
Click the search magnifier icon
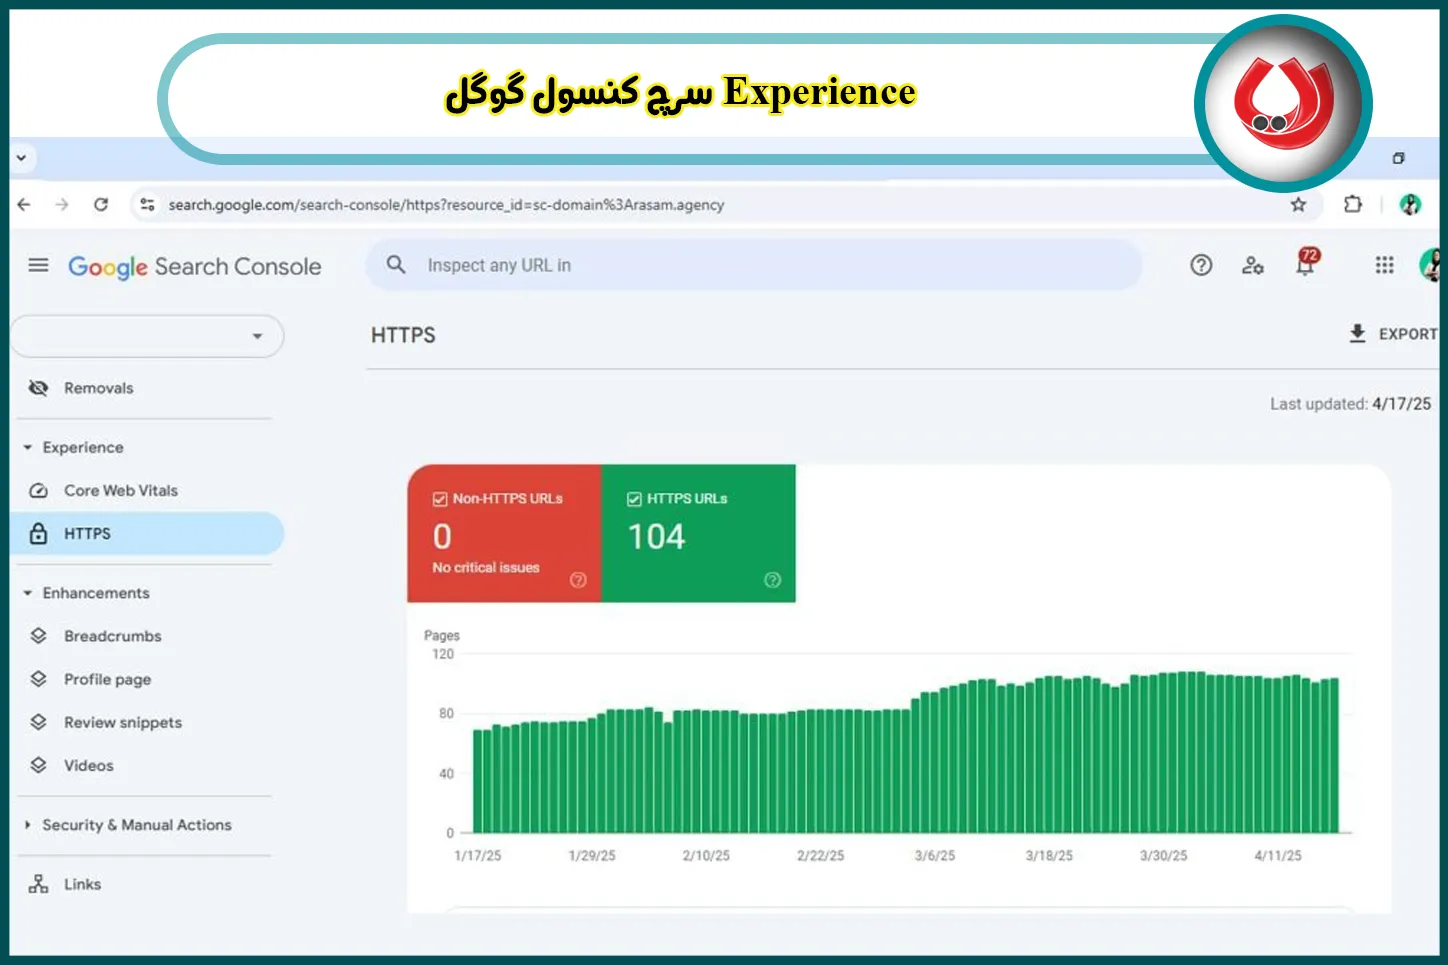[x=396, y=264]
